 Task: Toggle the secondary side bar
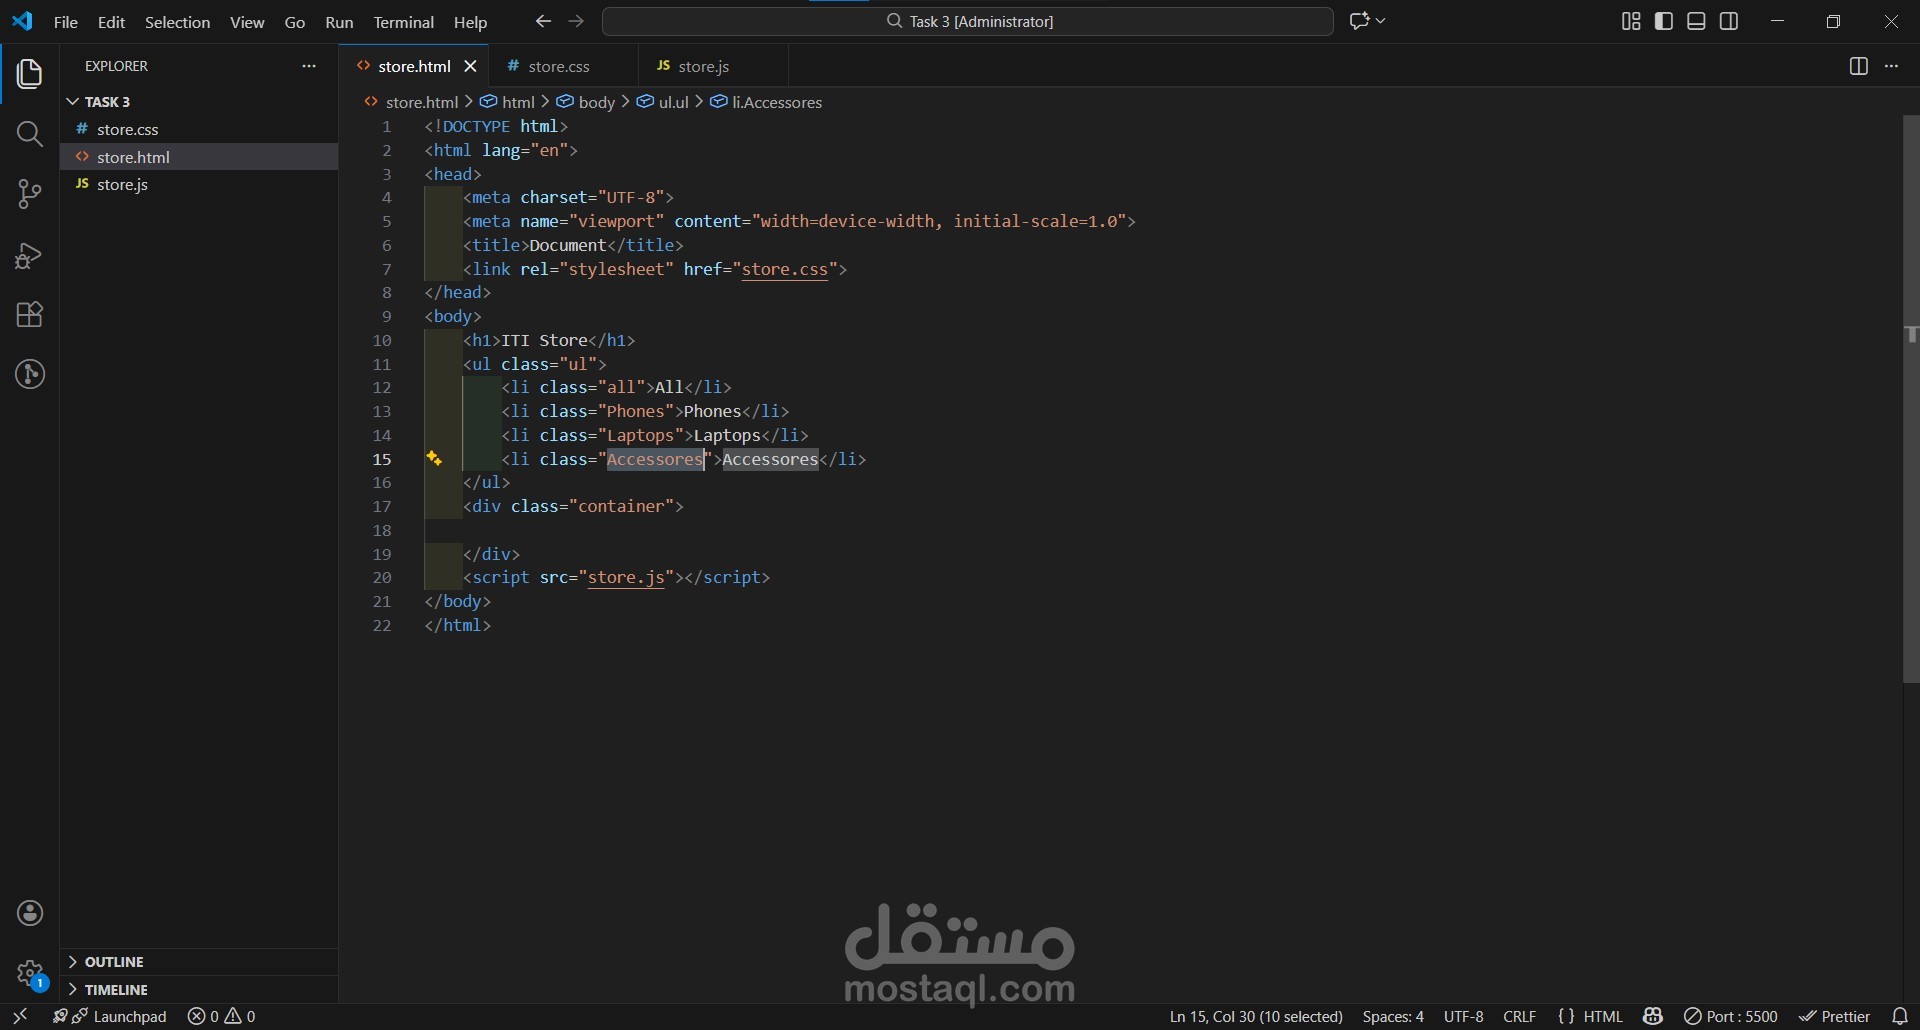click(1729, 21)
